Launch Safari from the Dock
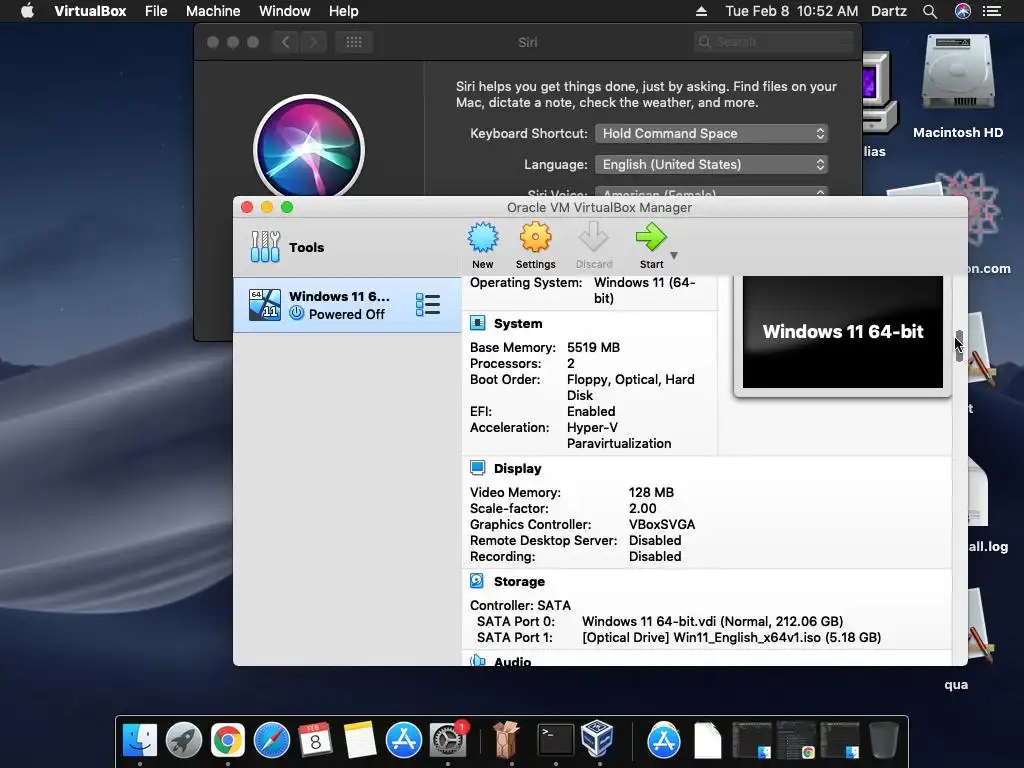 [x=272, y=740]
